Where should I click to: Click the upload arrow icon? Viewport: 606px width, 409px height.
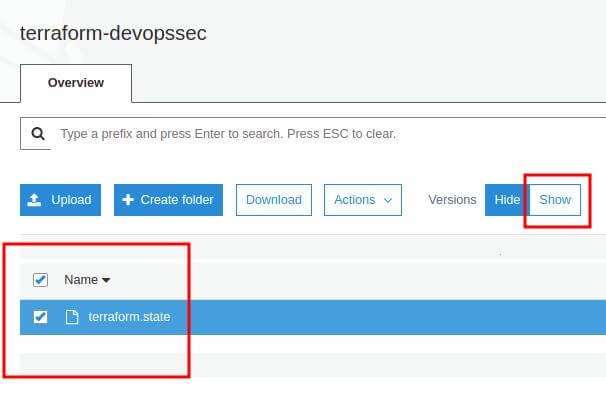[x=35, y=200]
